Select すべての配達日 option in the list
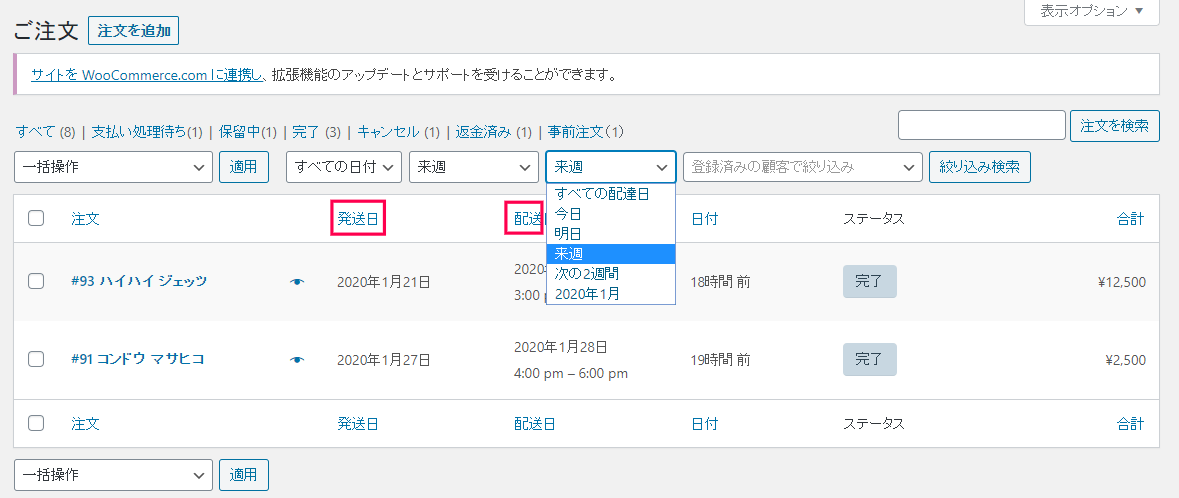The image size is (1179, 498). tap(602, 194)
